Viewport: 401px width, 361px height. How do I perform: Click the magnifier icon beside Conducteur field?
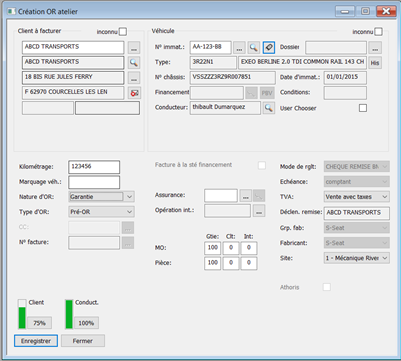click(269, 108)
